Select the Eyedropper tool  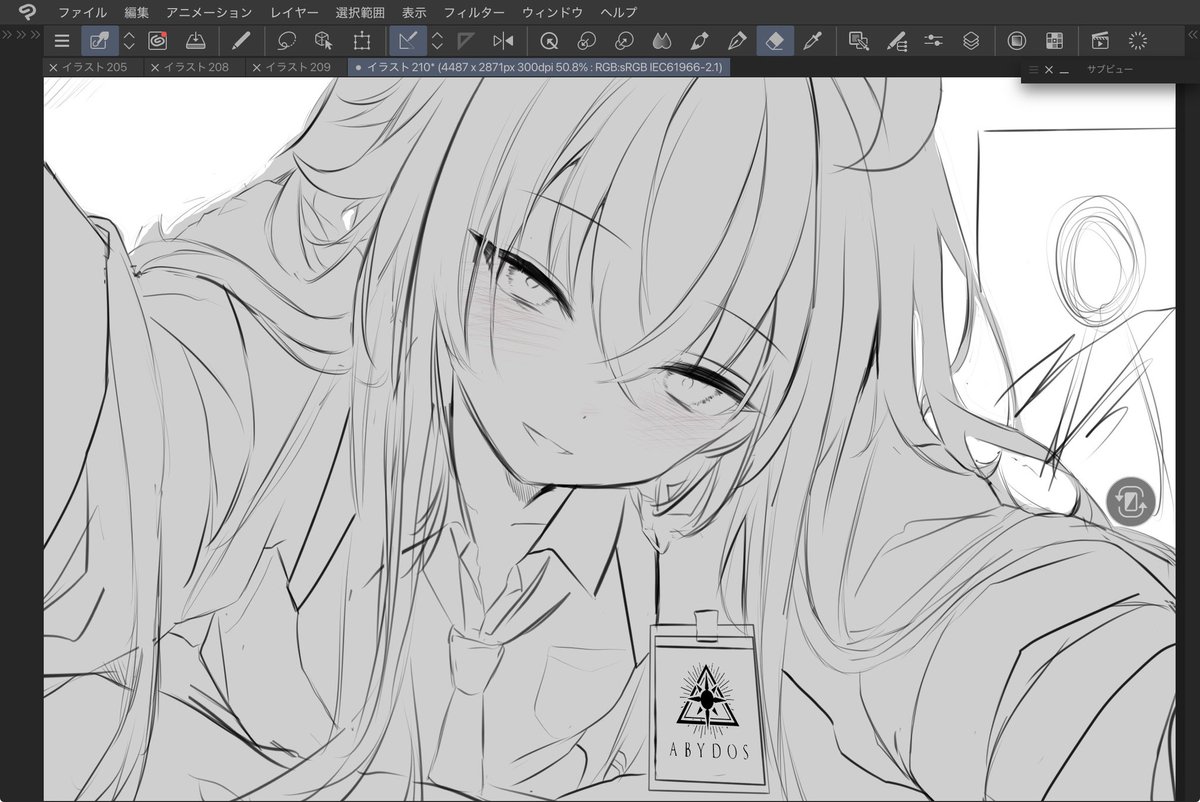[x=813, y=41]
